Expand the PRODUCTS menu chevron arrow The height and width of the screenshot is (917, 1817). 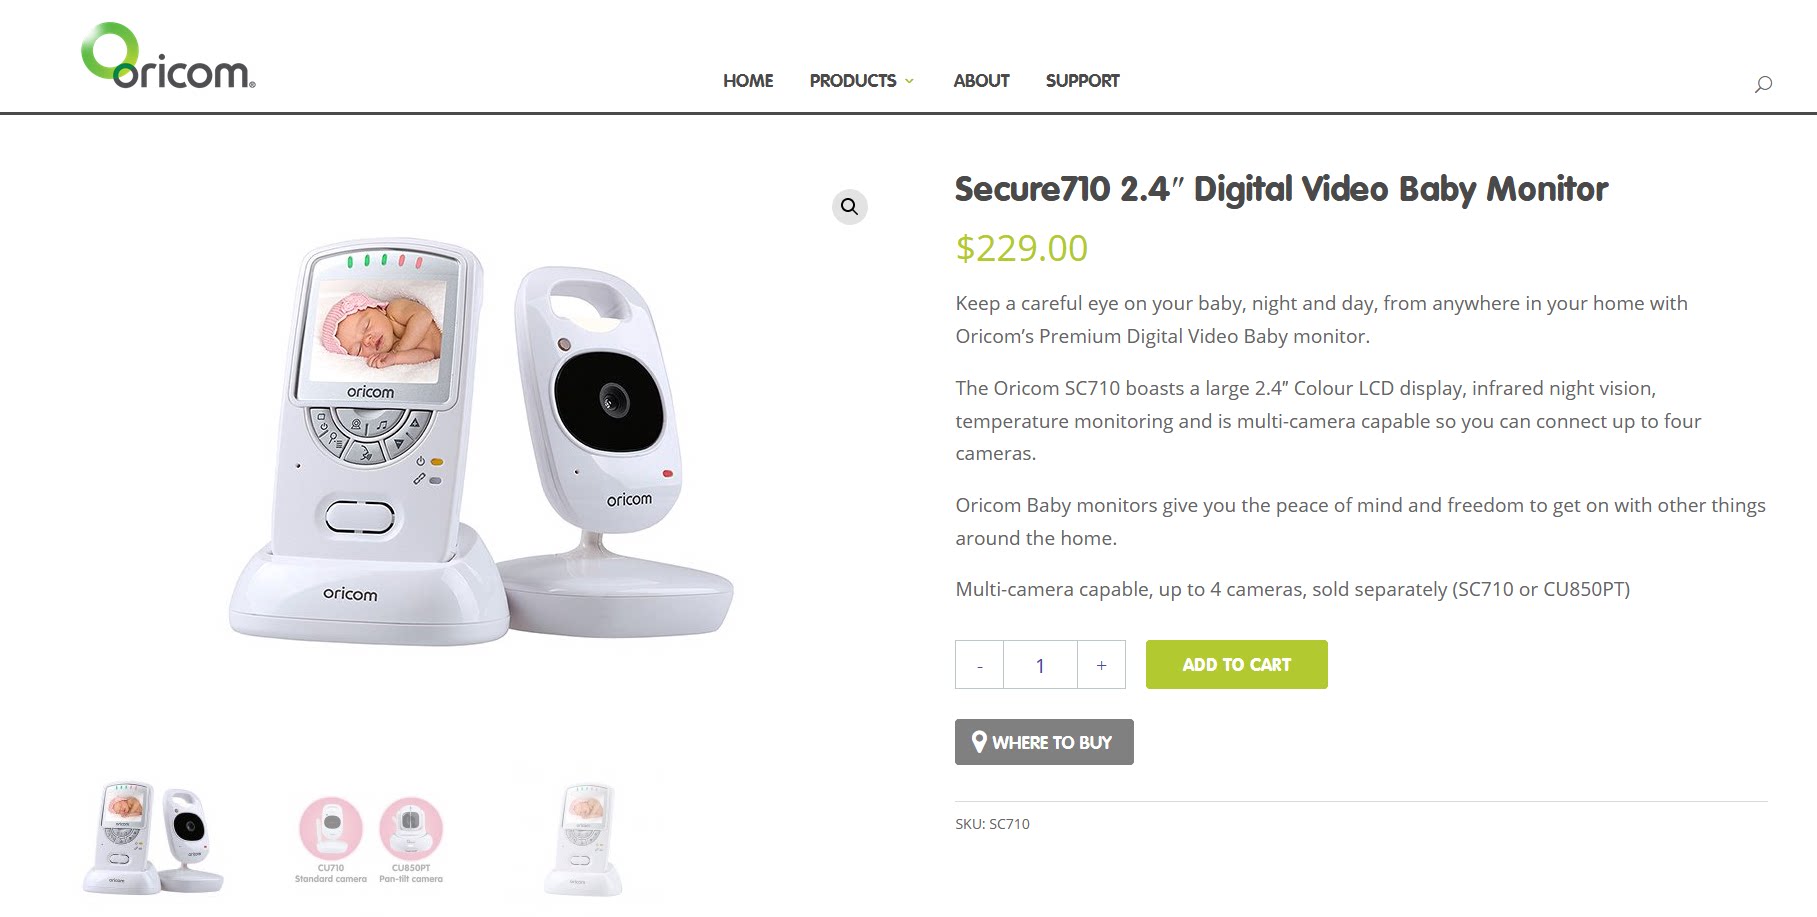pos(909,81)
